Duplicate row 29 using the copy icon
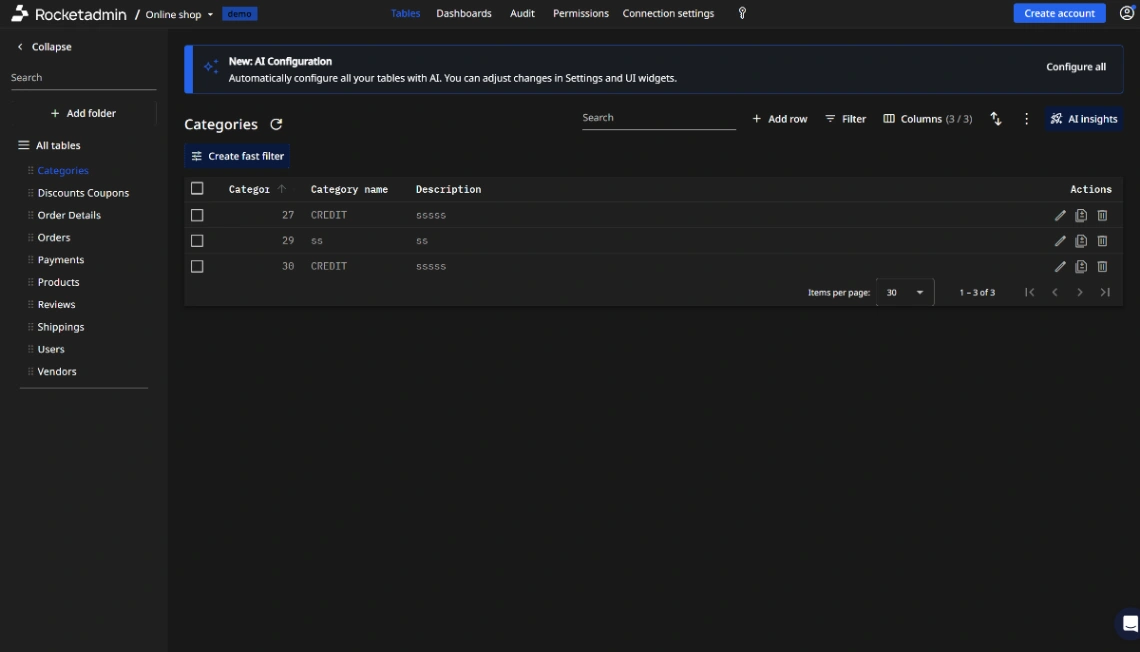The image size is (1140, 652). click(x=1081, y=241)
